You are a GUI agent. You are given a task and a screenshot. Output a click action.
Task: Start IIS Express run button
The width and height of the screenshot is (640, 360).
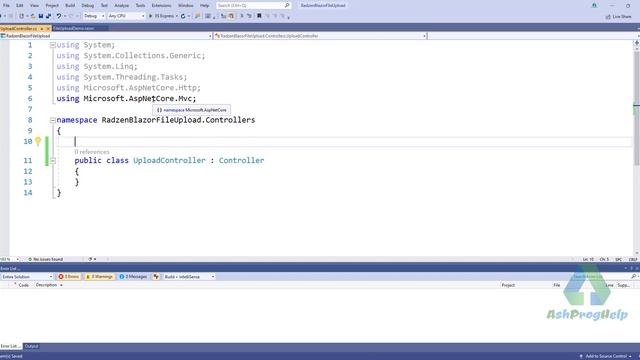(161, 16)
